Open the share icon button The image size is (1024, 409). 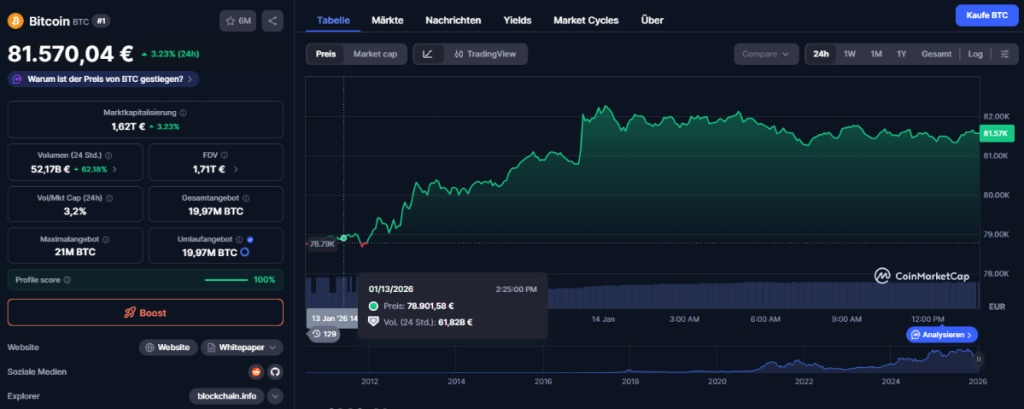272,21
